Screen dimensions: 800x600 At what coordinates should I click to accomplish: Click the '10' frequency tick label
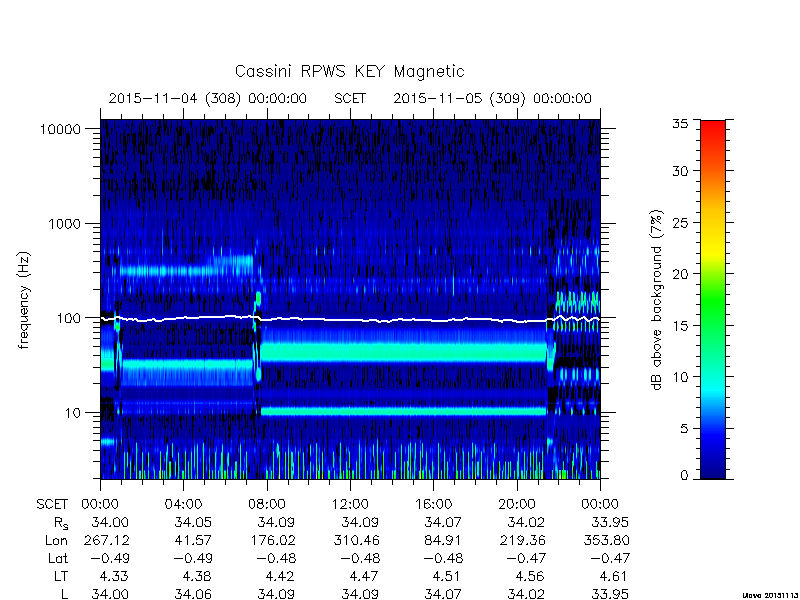coord(73,412)
